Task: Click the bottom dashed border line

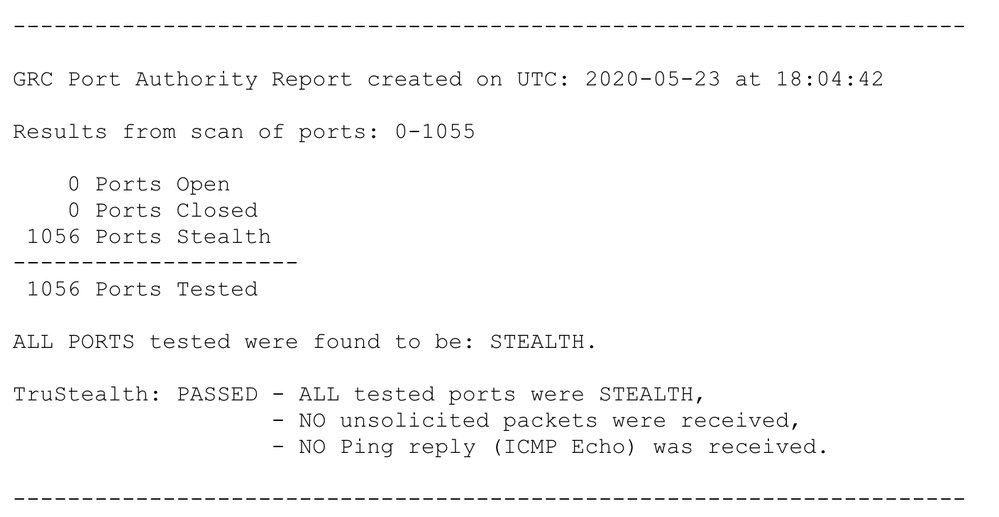Action: click(489, 497)
